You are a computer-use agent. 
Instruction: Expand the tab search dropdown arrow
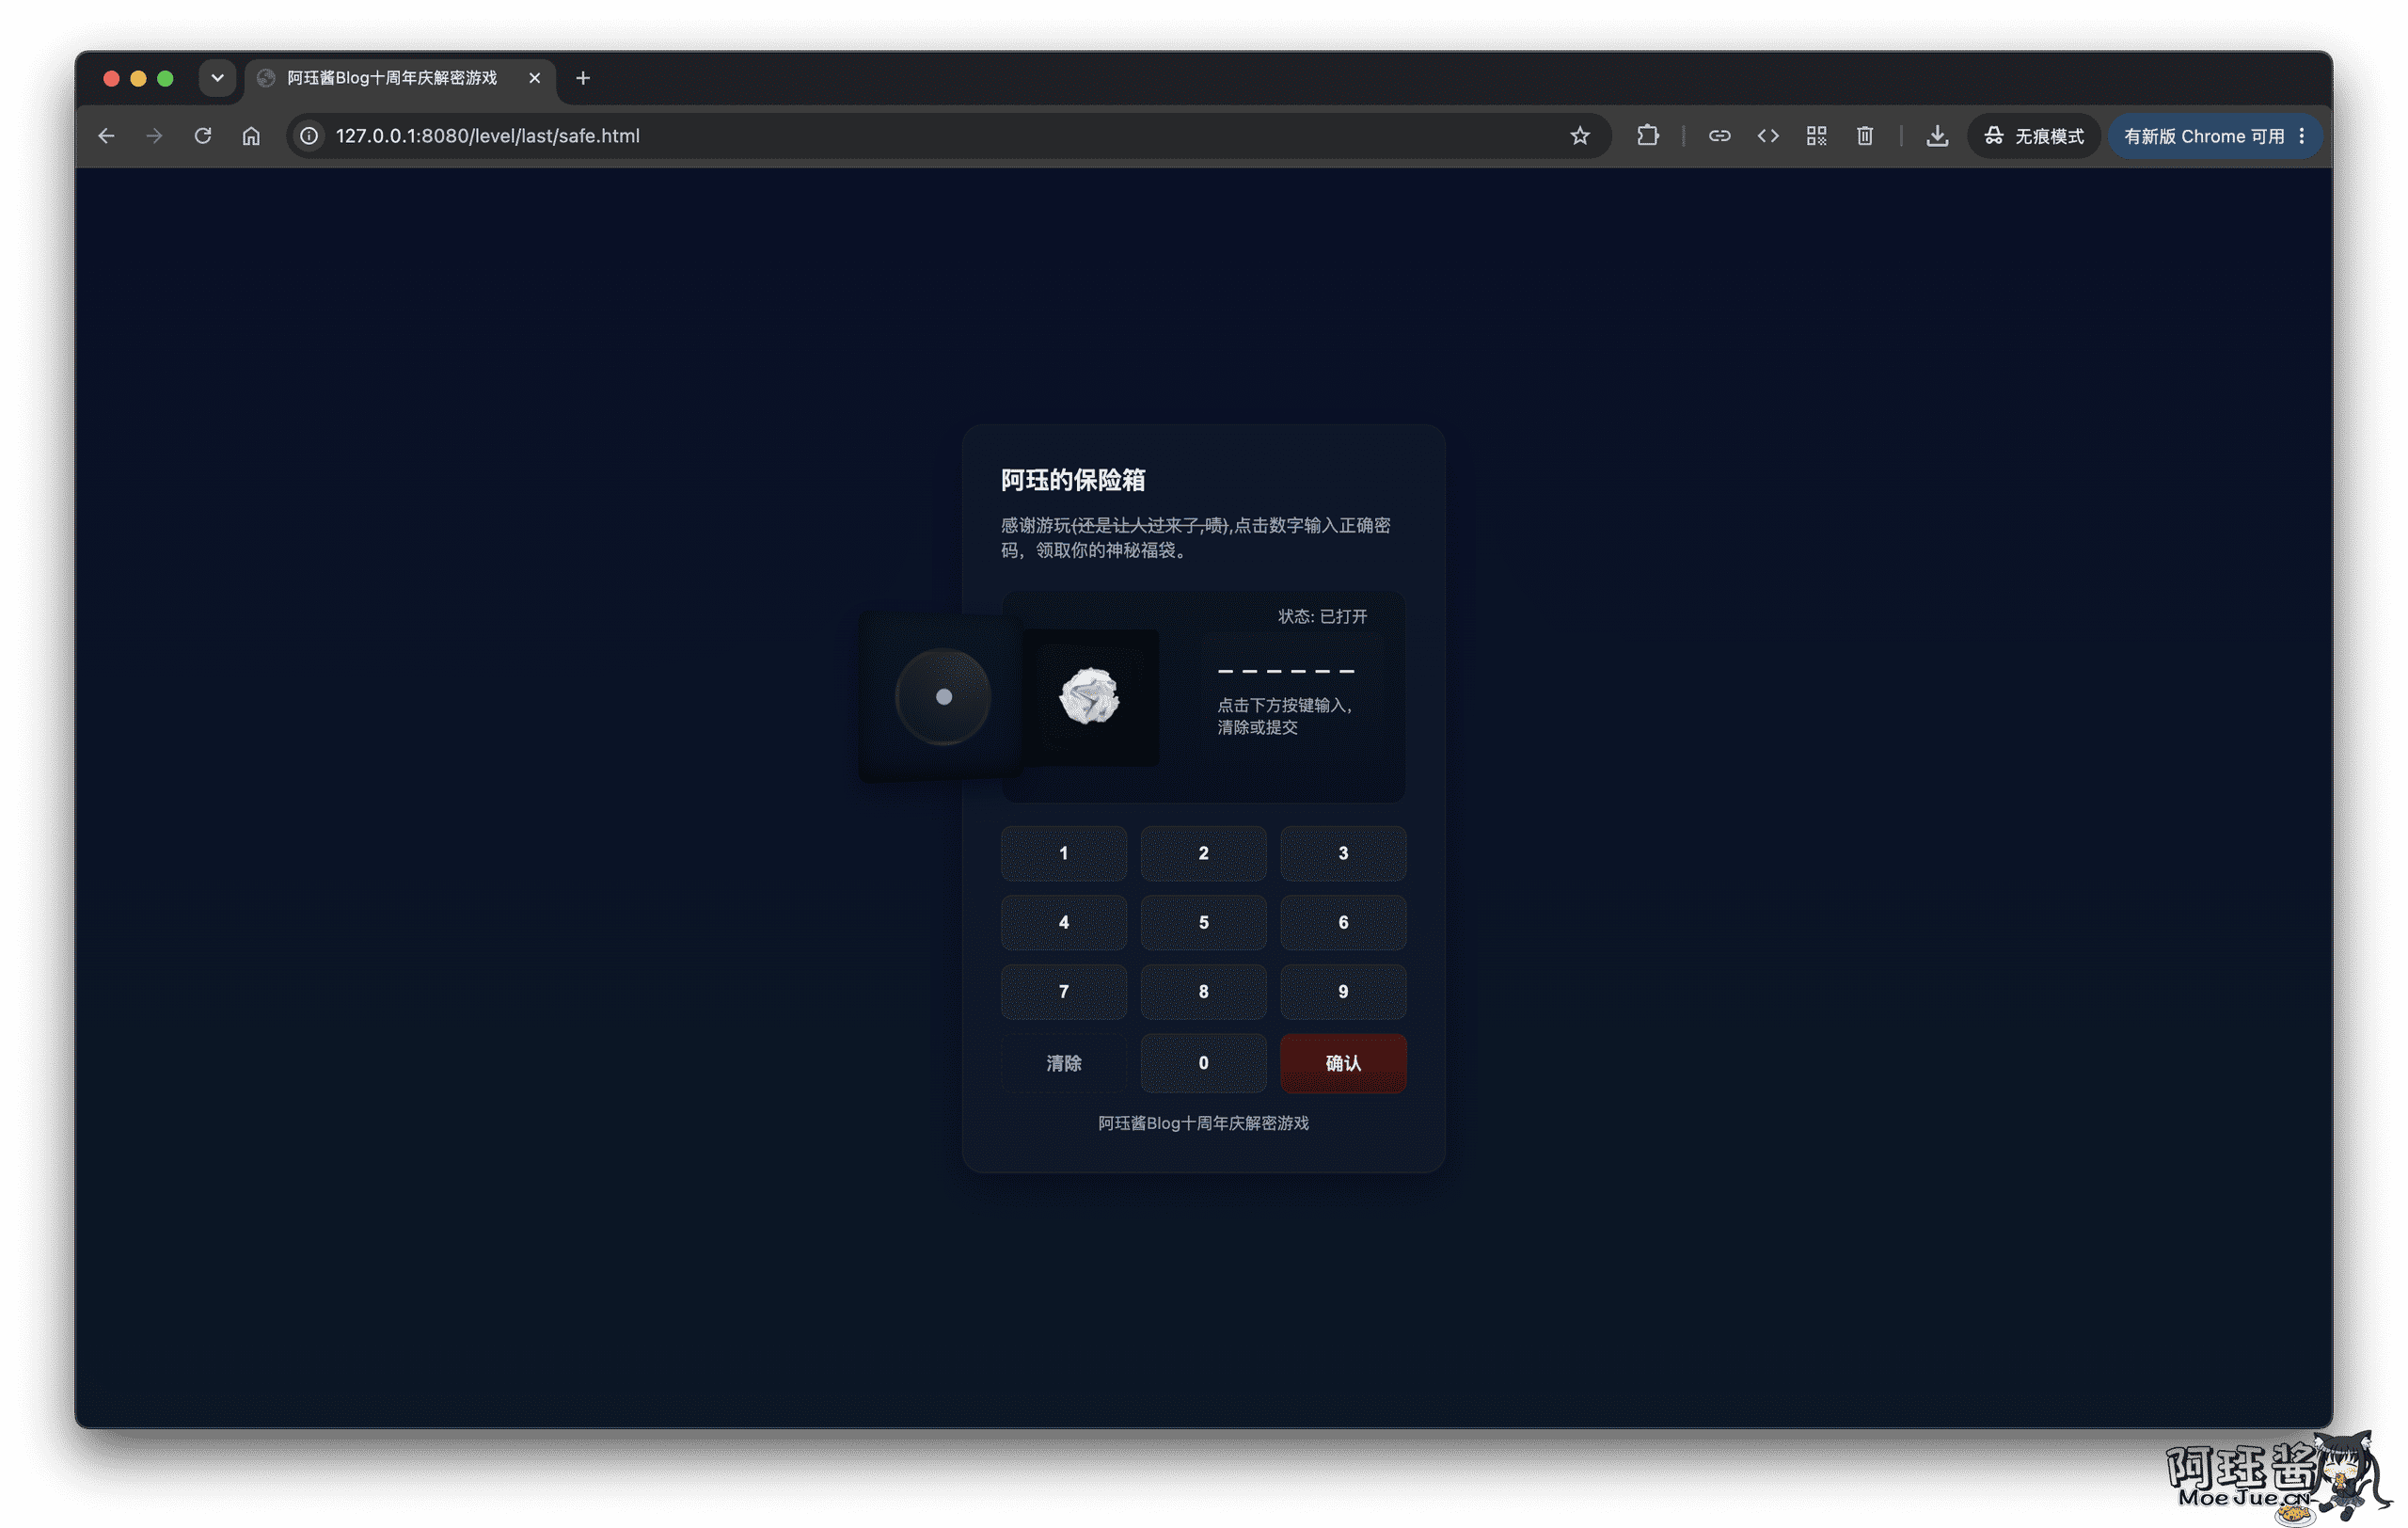(217, 78)
